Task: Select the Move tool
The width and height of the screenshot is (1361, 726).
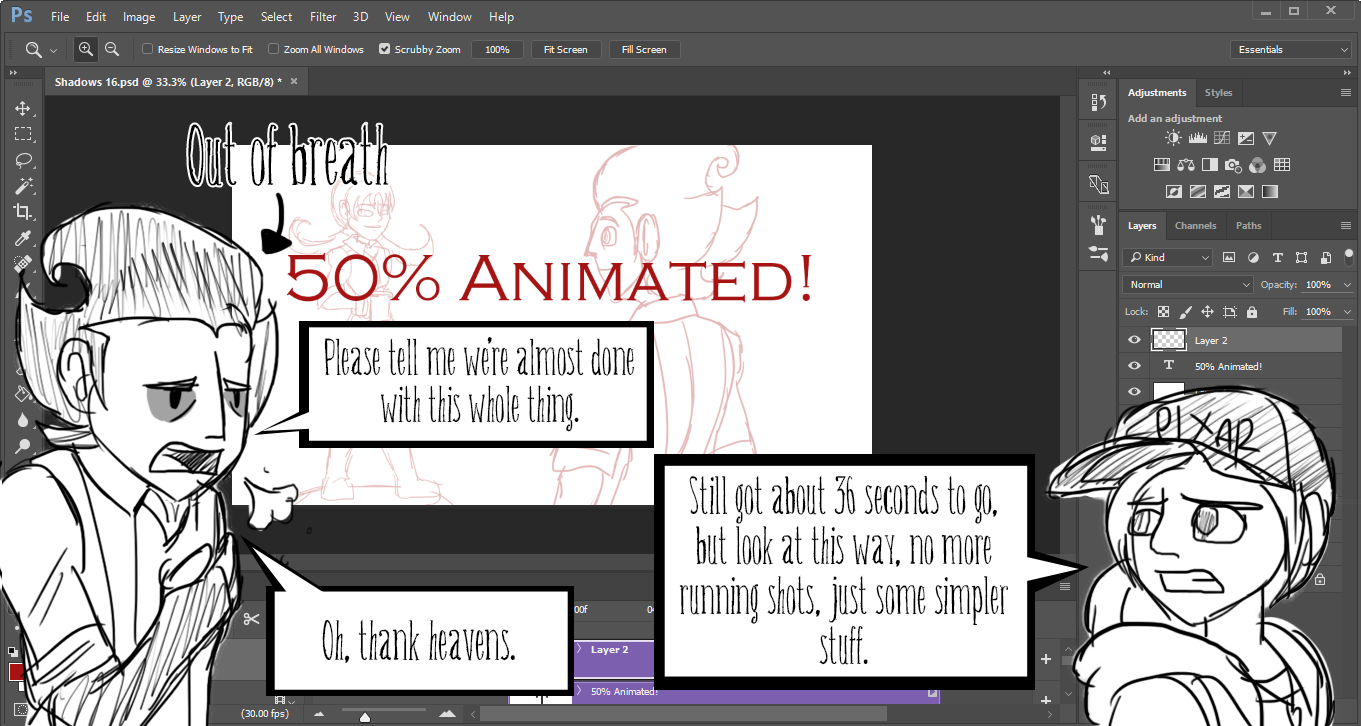Action: (22, 108)
